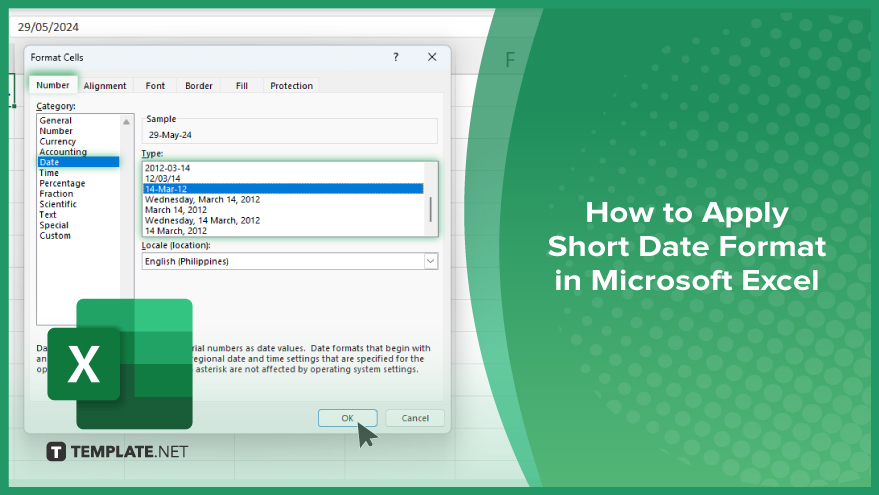Click the Cancel button

click(415, 418)
